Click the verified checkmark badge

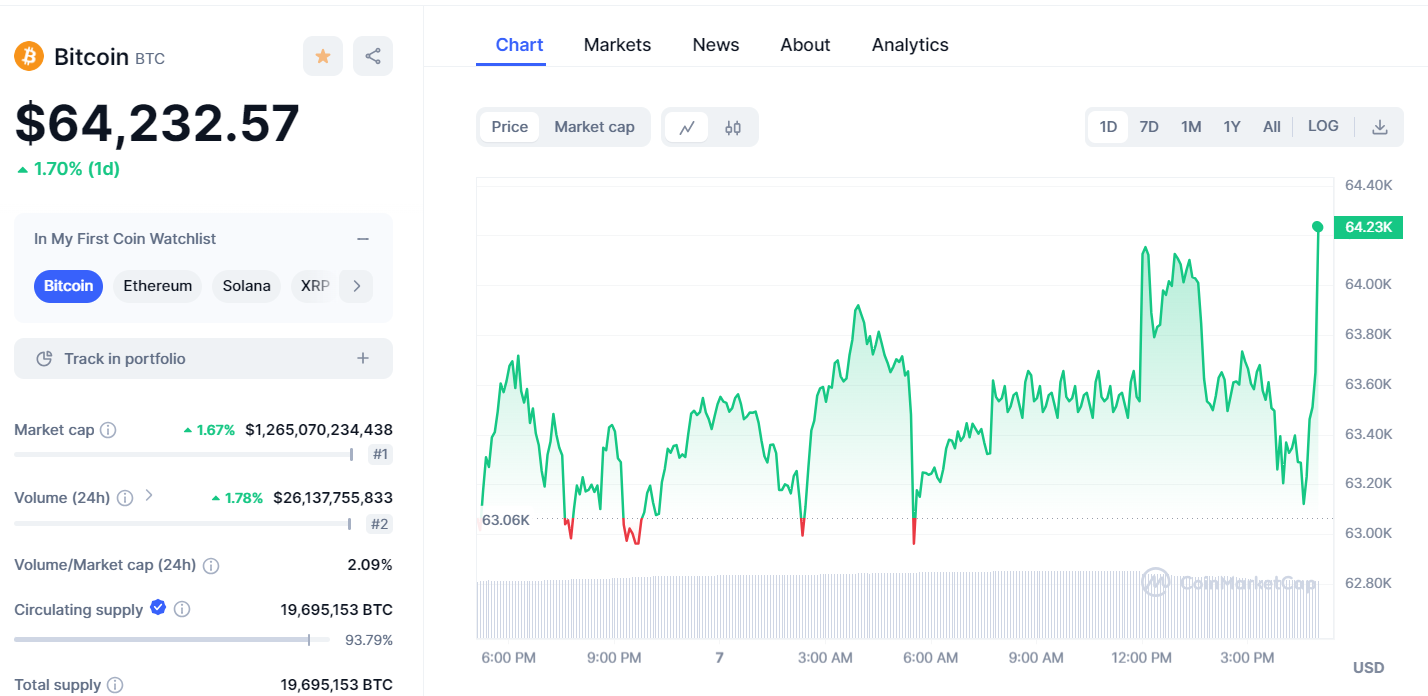[x=158, y=608]
